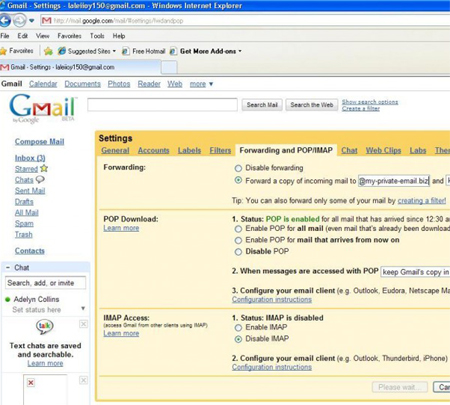450x405 pixels.
Task: Switch to Filters settings tab
Action: point(220,150)
